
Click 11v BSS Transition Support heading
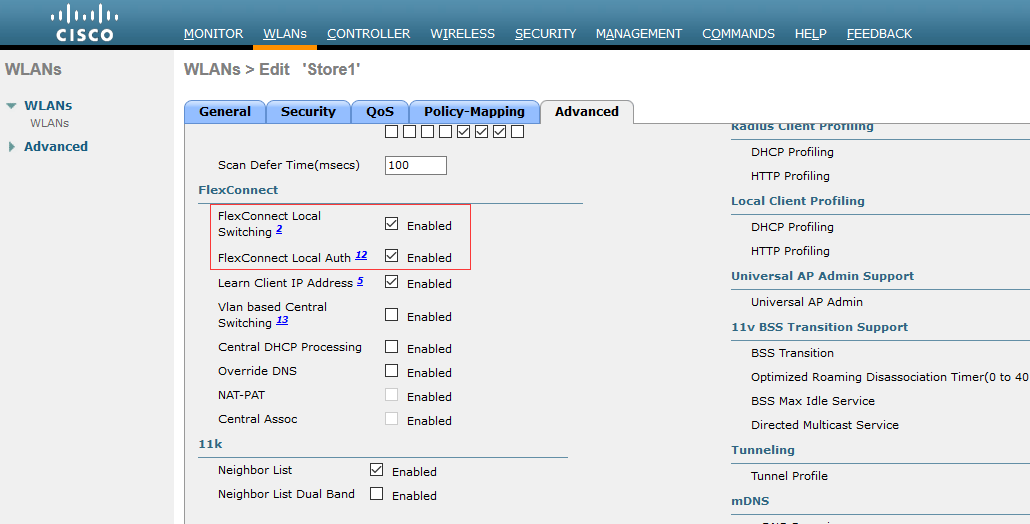[x=819, y=327]
